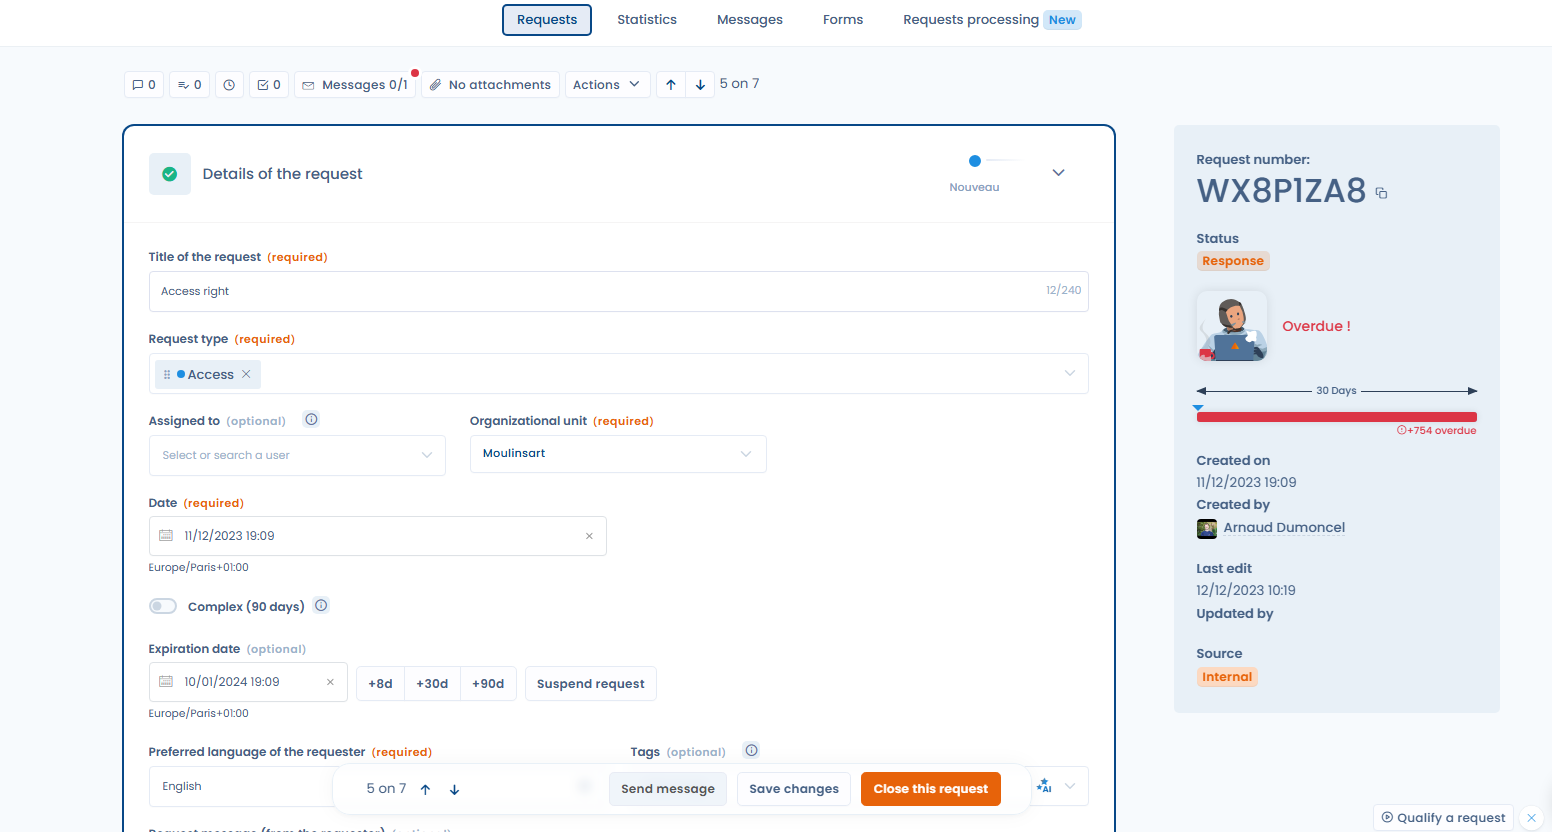Open the Actions dropdown
Screen dimensions: 1552x832
607,84
